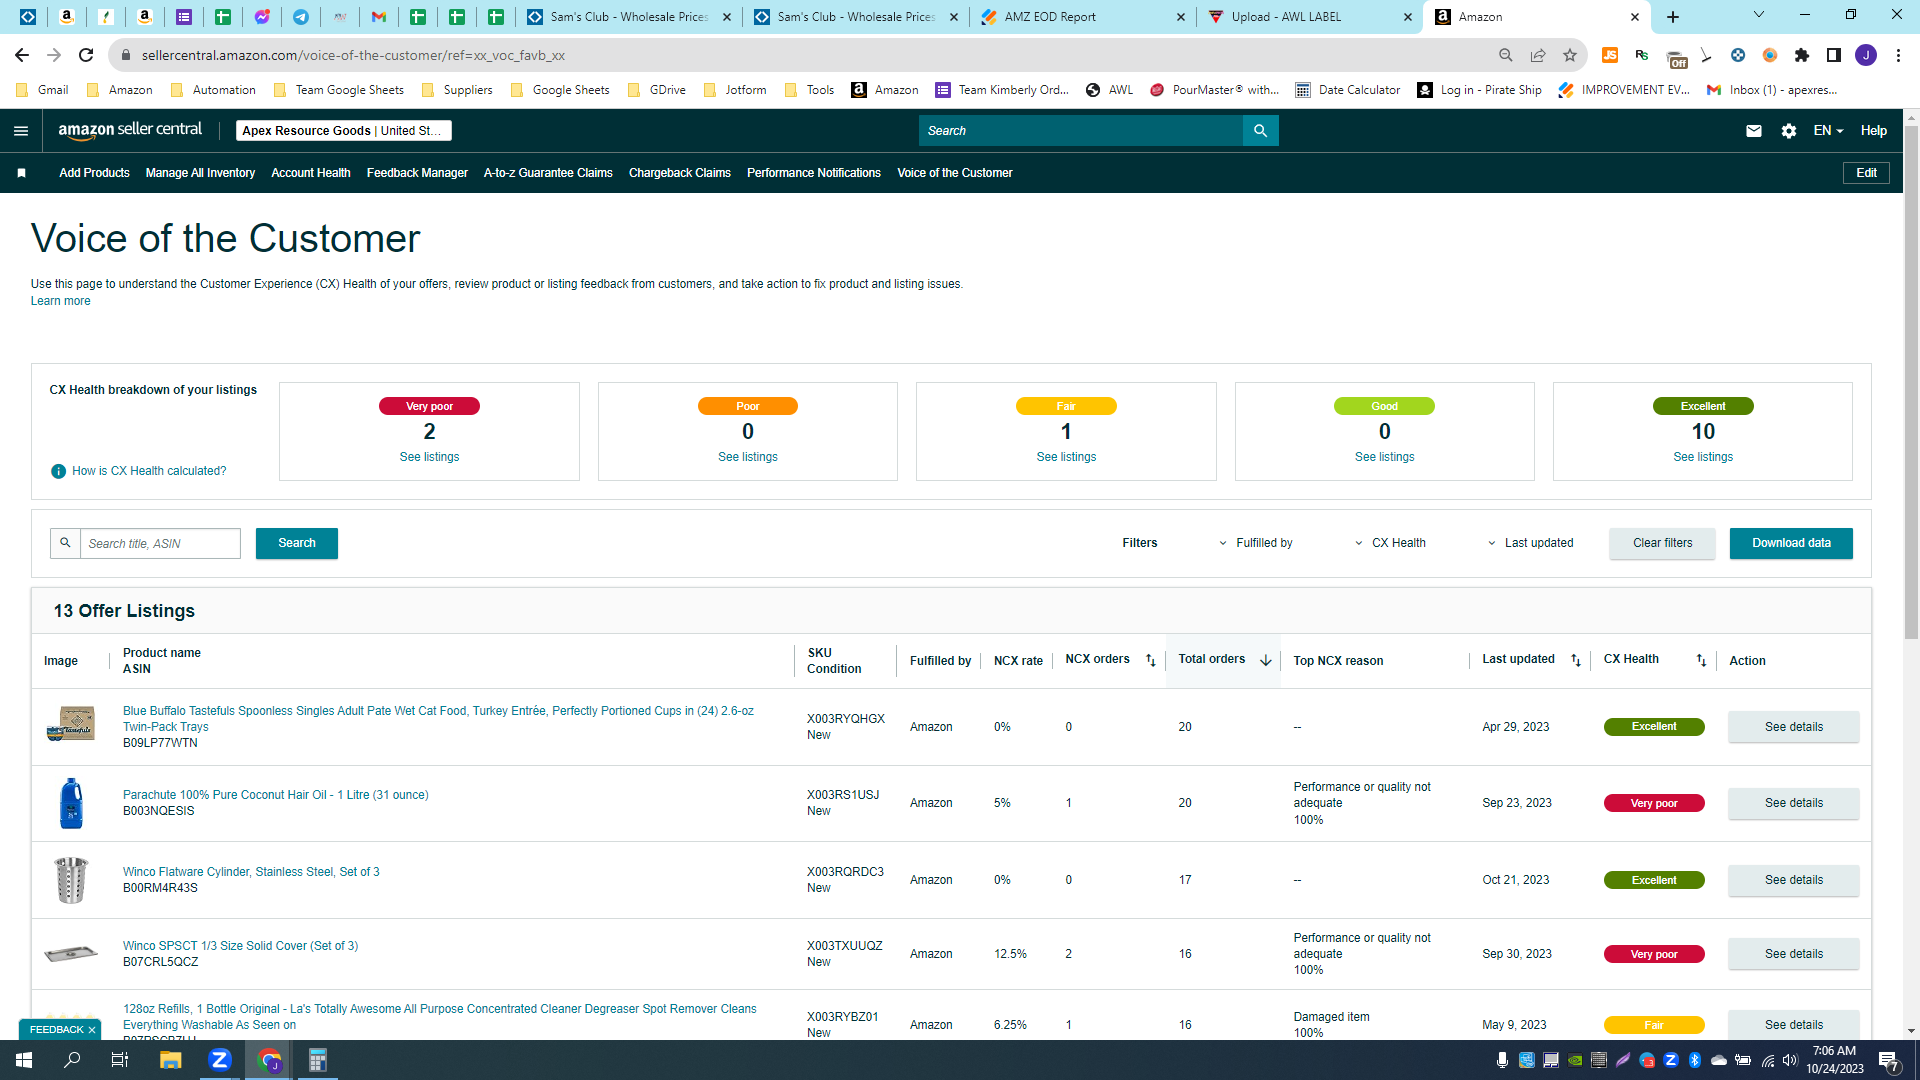Open the Blue Buffalo Tastefuls product link
The image size is (1920, 1080).
(x=438, y=719)
